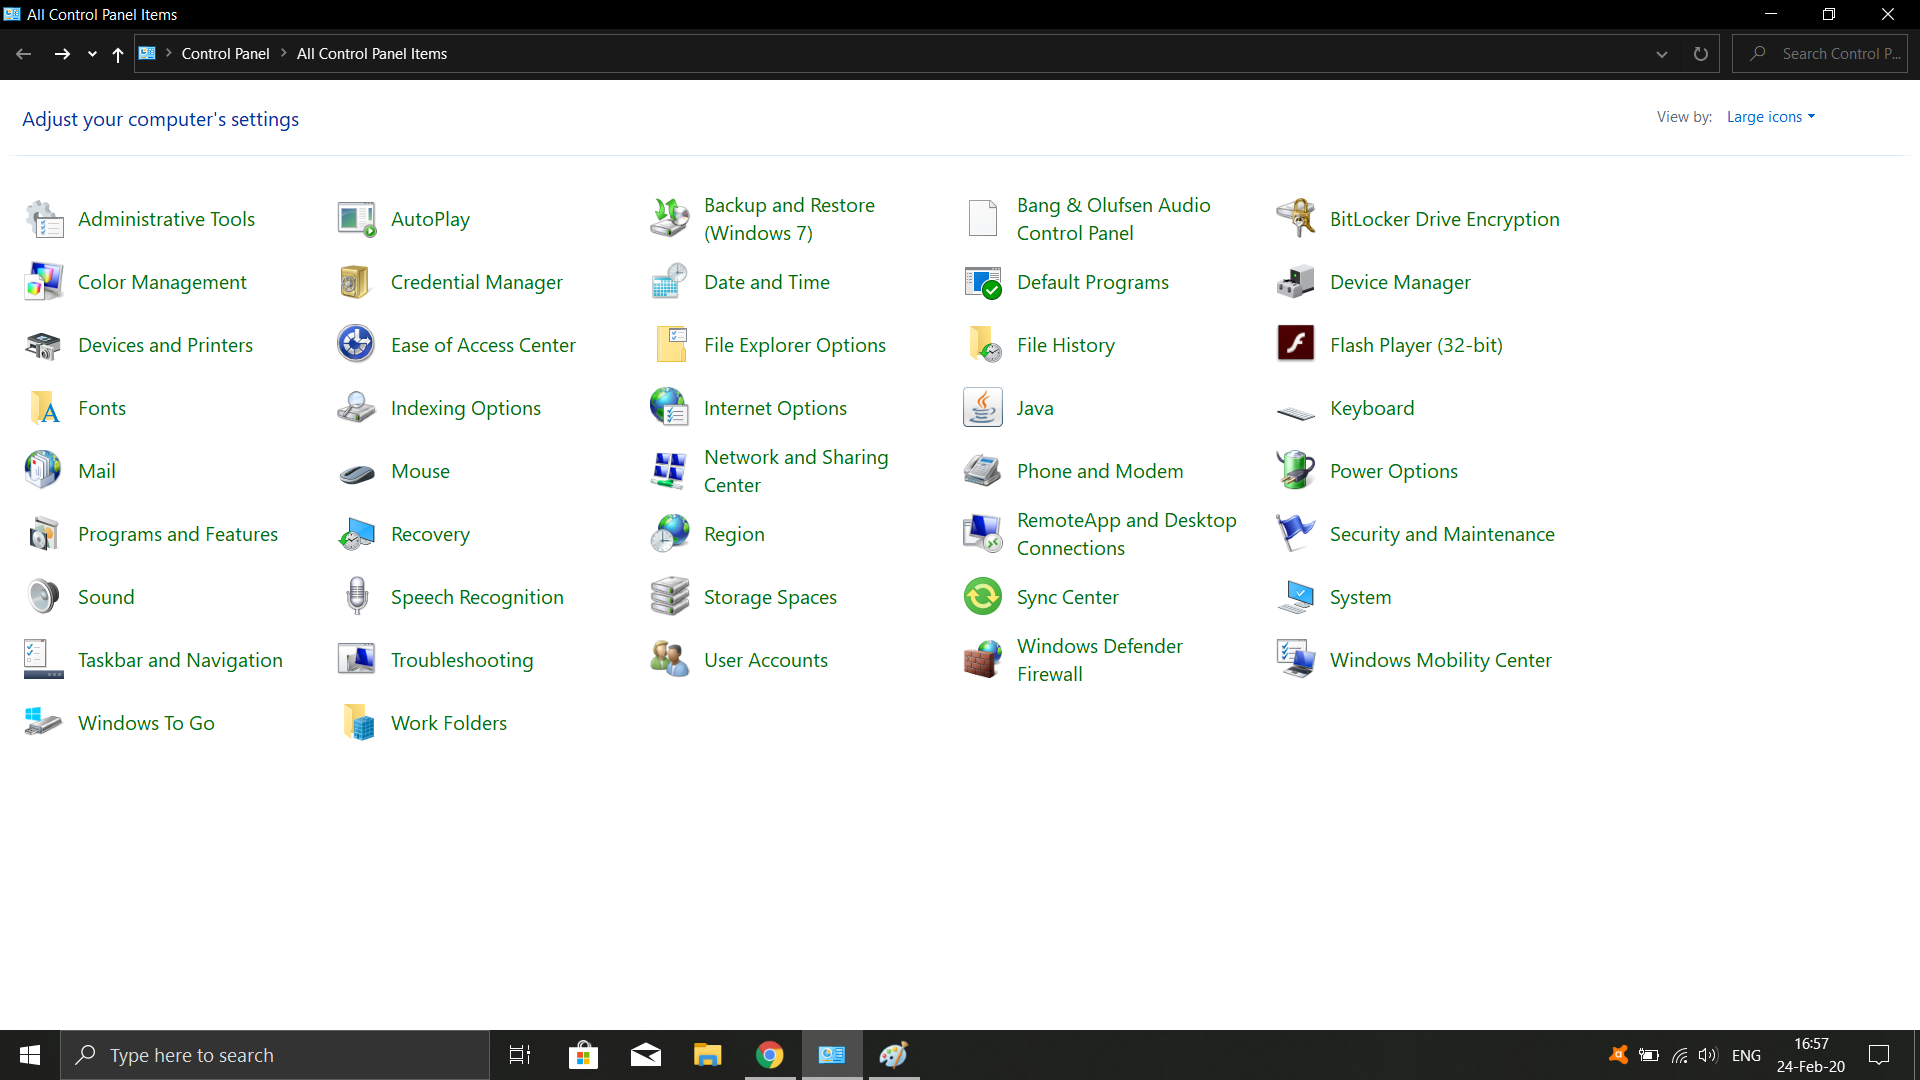Go up one level with the Up arrow
The image size is (1920, 1080).
coord(118,54)
